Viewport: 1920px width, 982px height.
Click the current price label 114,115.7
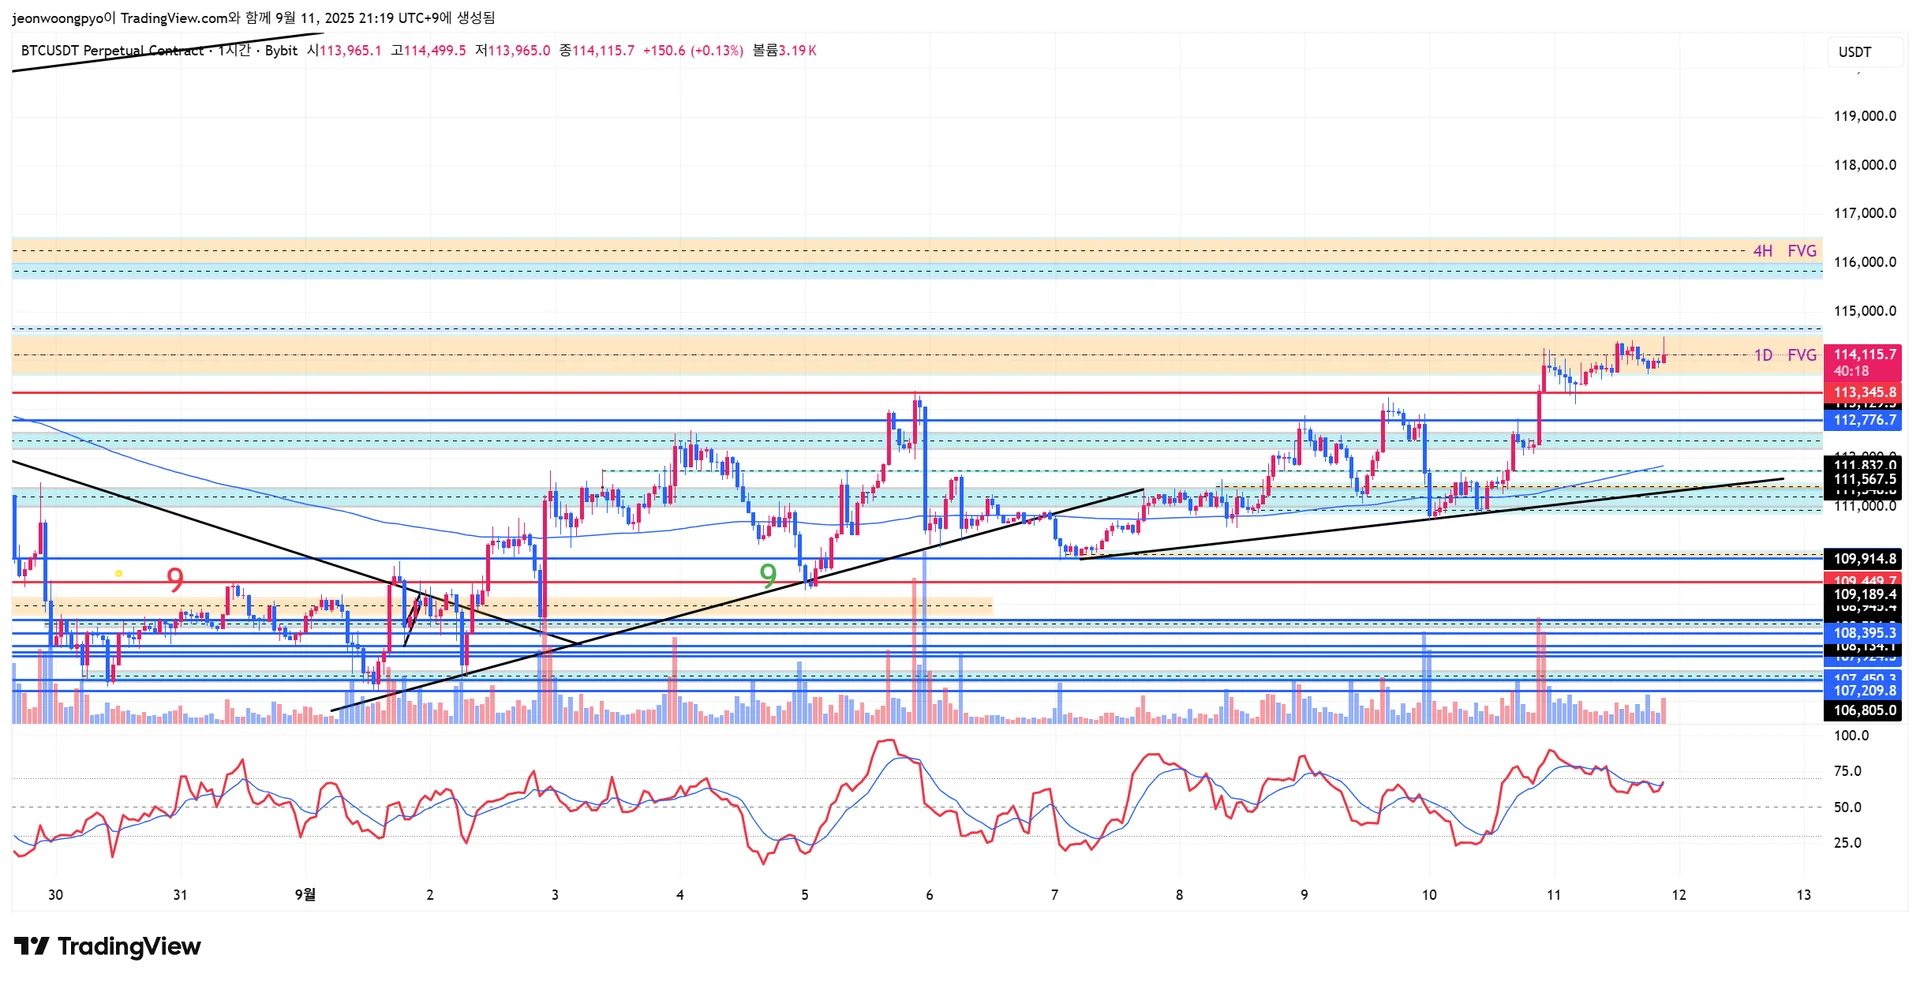click(1863, 355)
